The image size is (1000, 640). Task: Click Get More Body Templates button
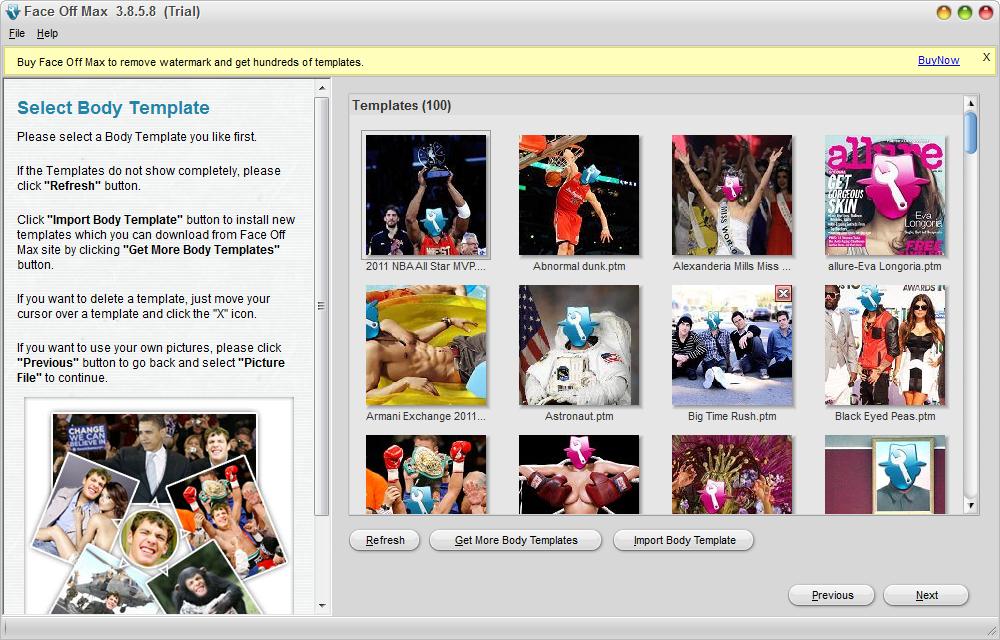click(516, 540)
